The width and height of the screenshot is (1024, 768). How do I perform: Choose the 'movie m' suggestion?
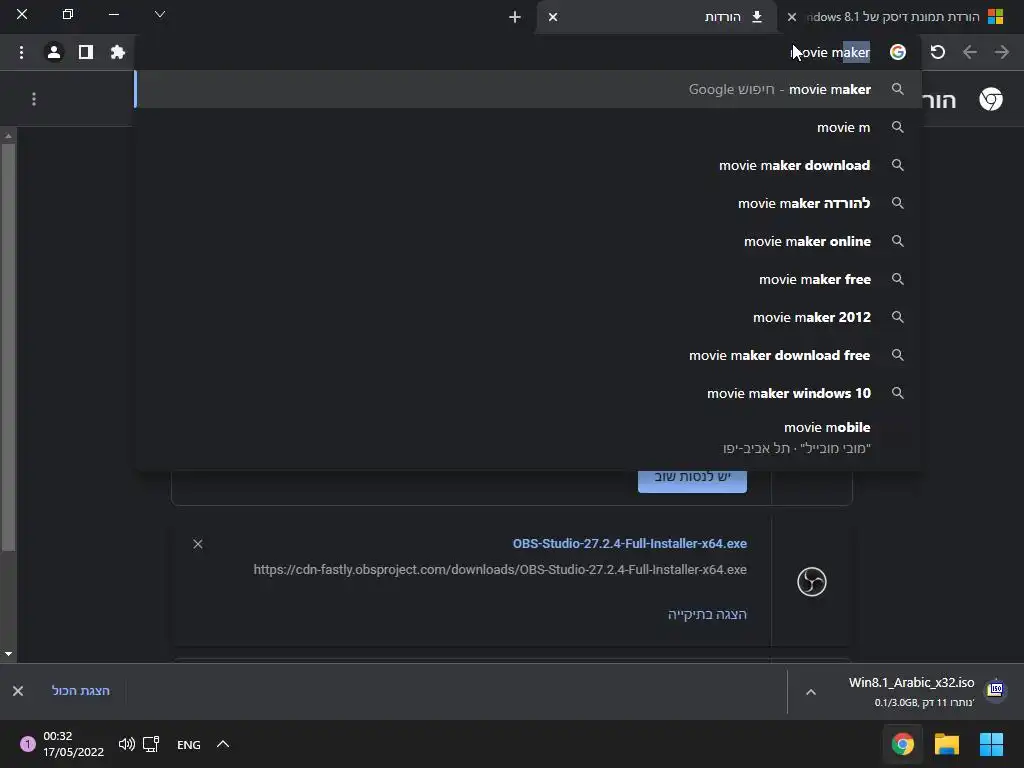coord(528,127)
